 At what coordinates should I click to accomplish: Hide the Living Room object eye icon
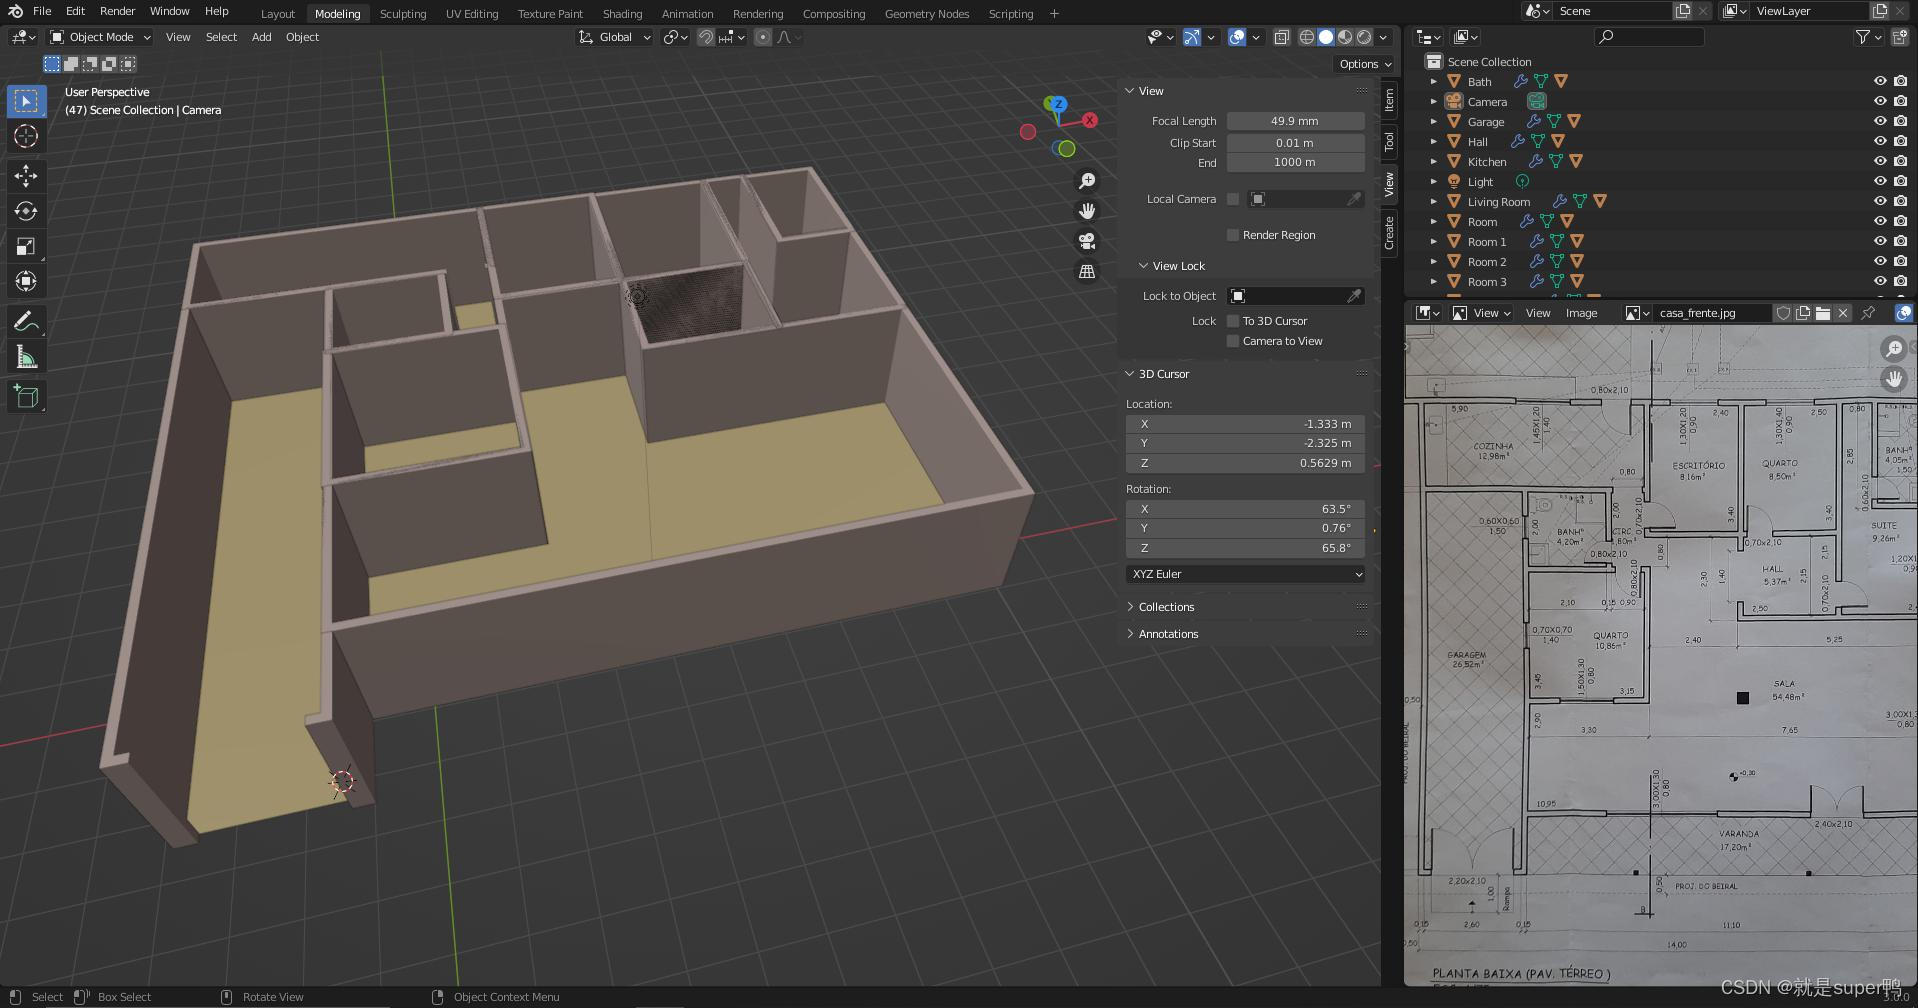pyautogui.click(x=1880, y=201)
